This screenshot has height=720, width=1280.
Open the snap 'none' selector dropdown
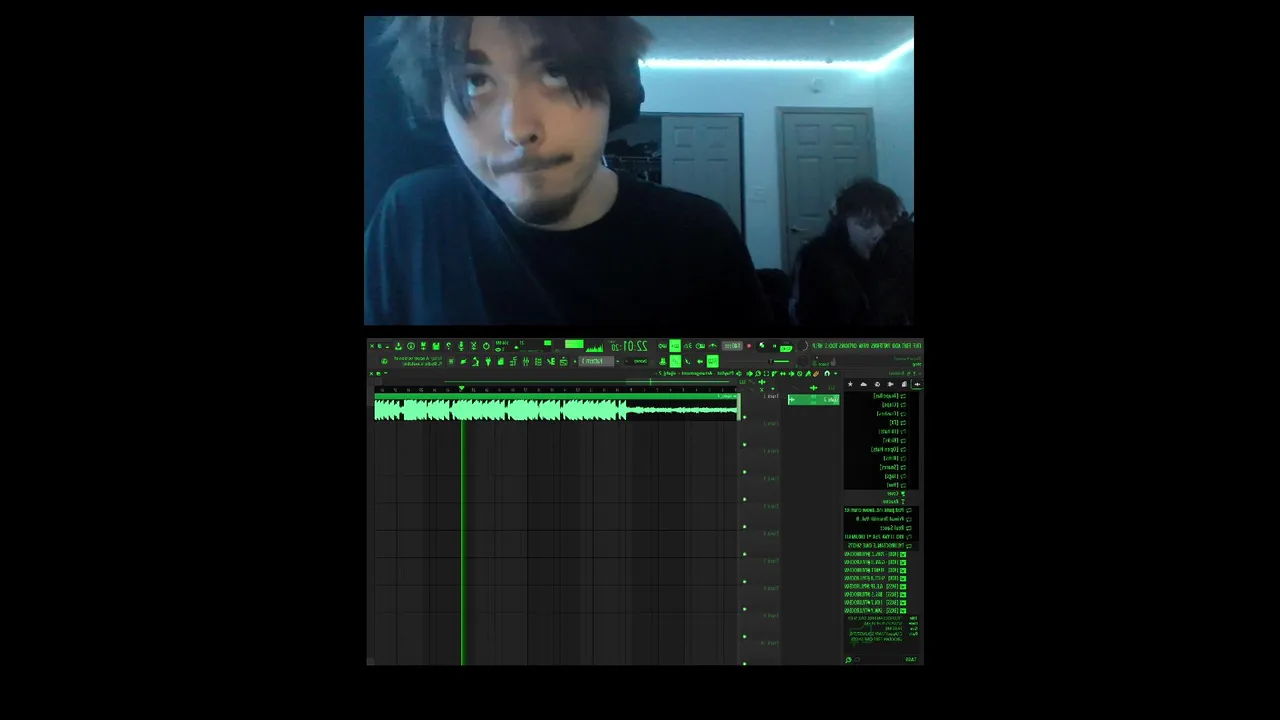click(x=640, y=361)
